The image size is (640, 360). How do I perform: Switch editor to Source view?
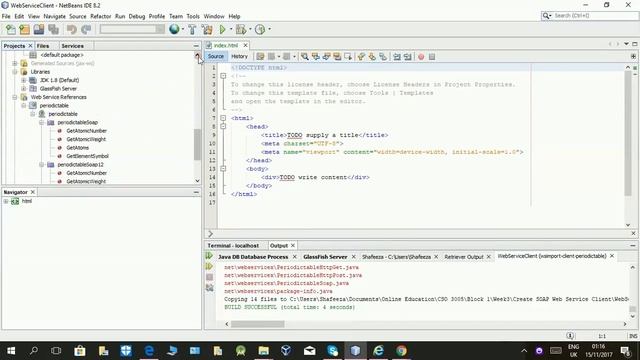pos(216,56)
